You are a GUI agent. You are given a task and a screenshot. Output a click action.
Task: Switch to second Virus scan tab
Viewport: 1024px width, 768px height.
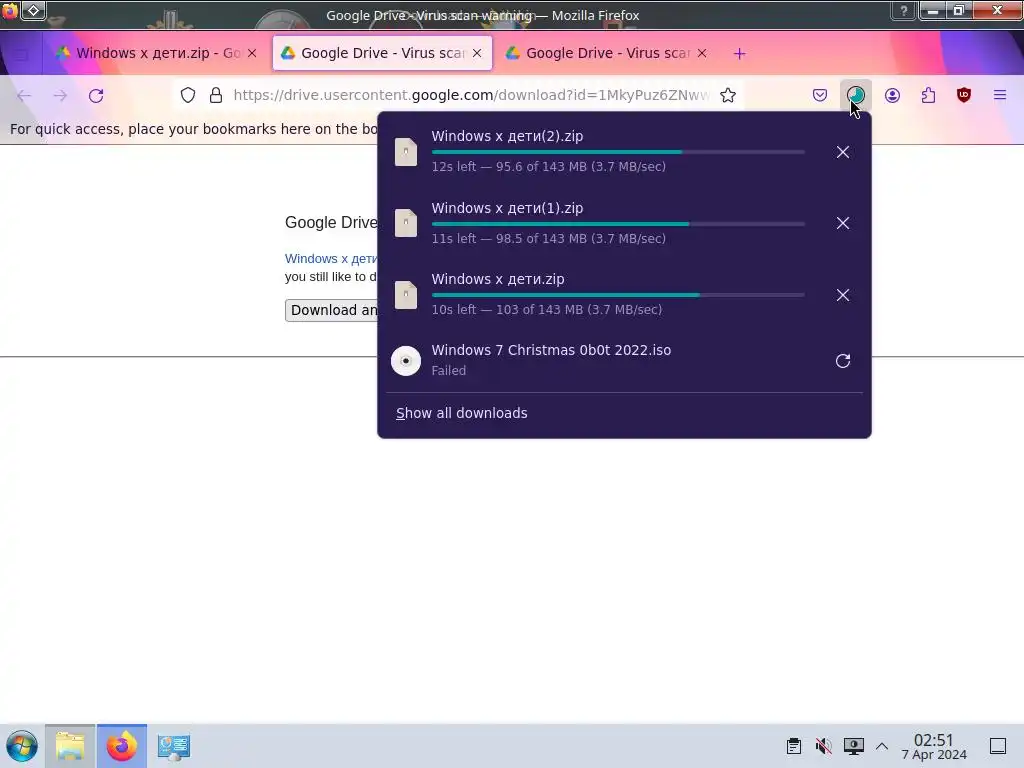pyautogui.click(x=382, y=54)
